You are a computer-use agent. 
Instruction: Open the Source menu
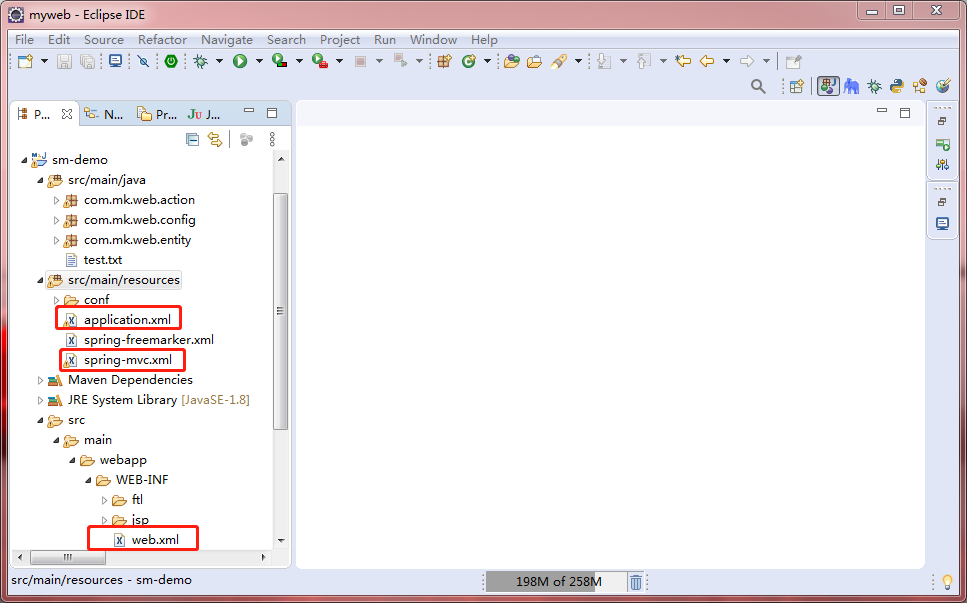104,39
